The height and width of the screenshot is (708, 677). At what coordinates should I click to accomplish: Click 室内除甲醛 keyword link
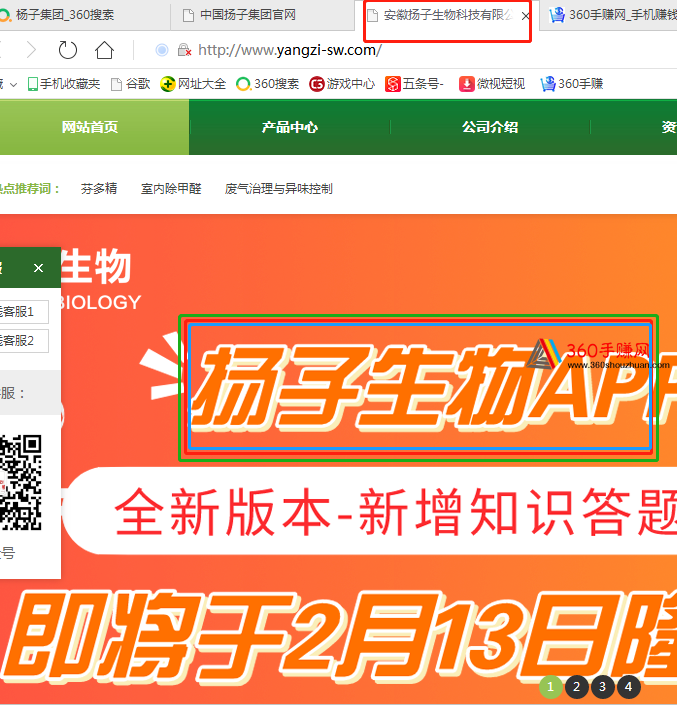171,189
